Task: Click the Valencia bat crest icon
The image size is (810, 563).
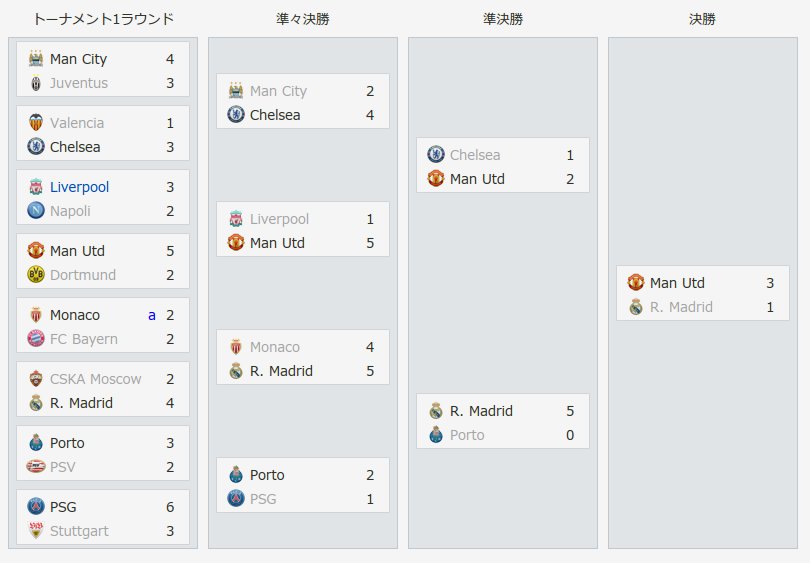Action: 36,123
